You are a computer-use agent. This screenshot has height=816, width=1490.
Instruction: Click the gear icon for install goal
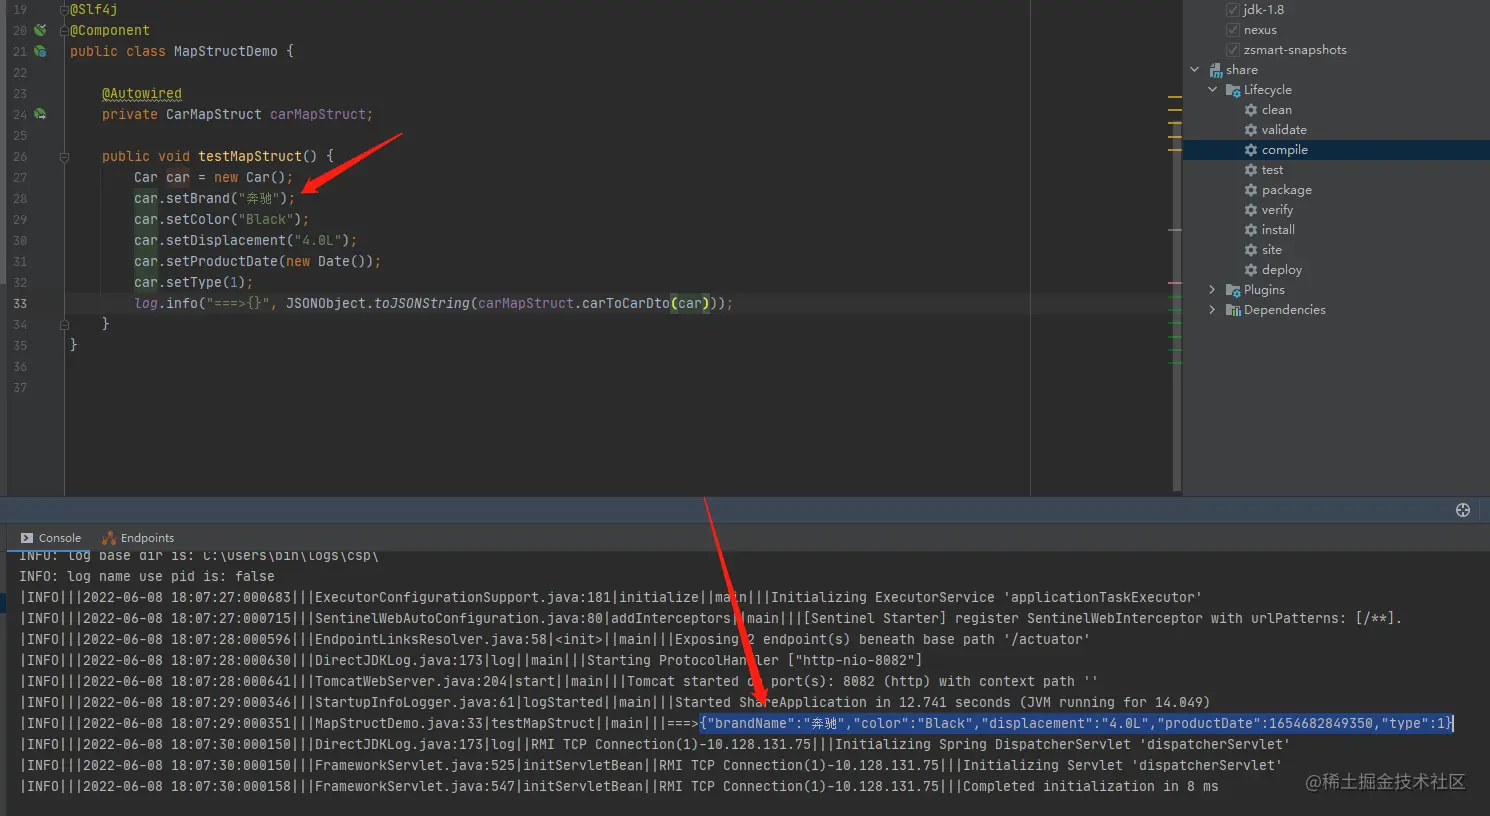pos(1251,230)
